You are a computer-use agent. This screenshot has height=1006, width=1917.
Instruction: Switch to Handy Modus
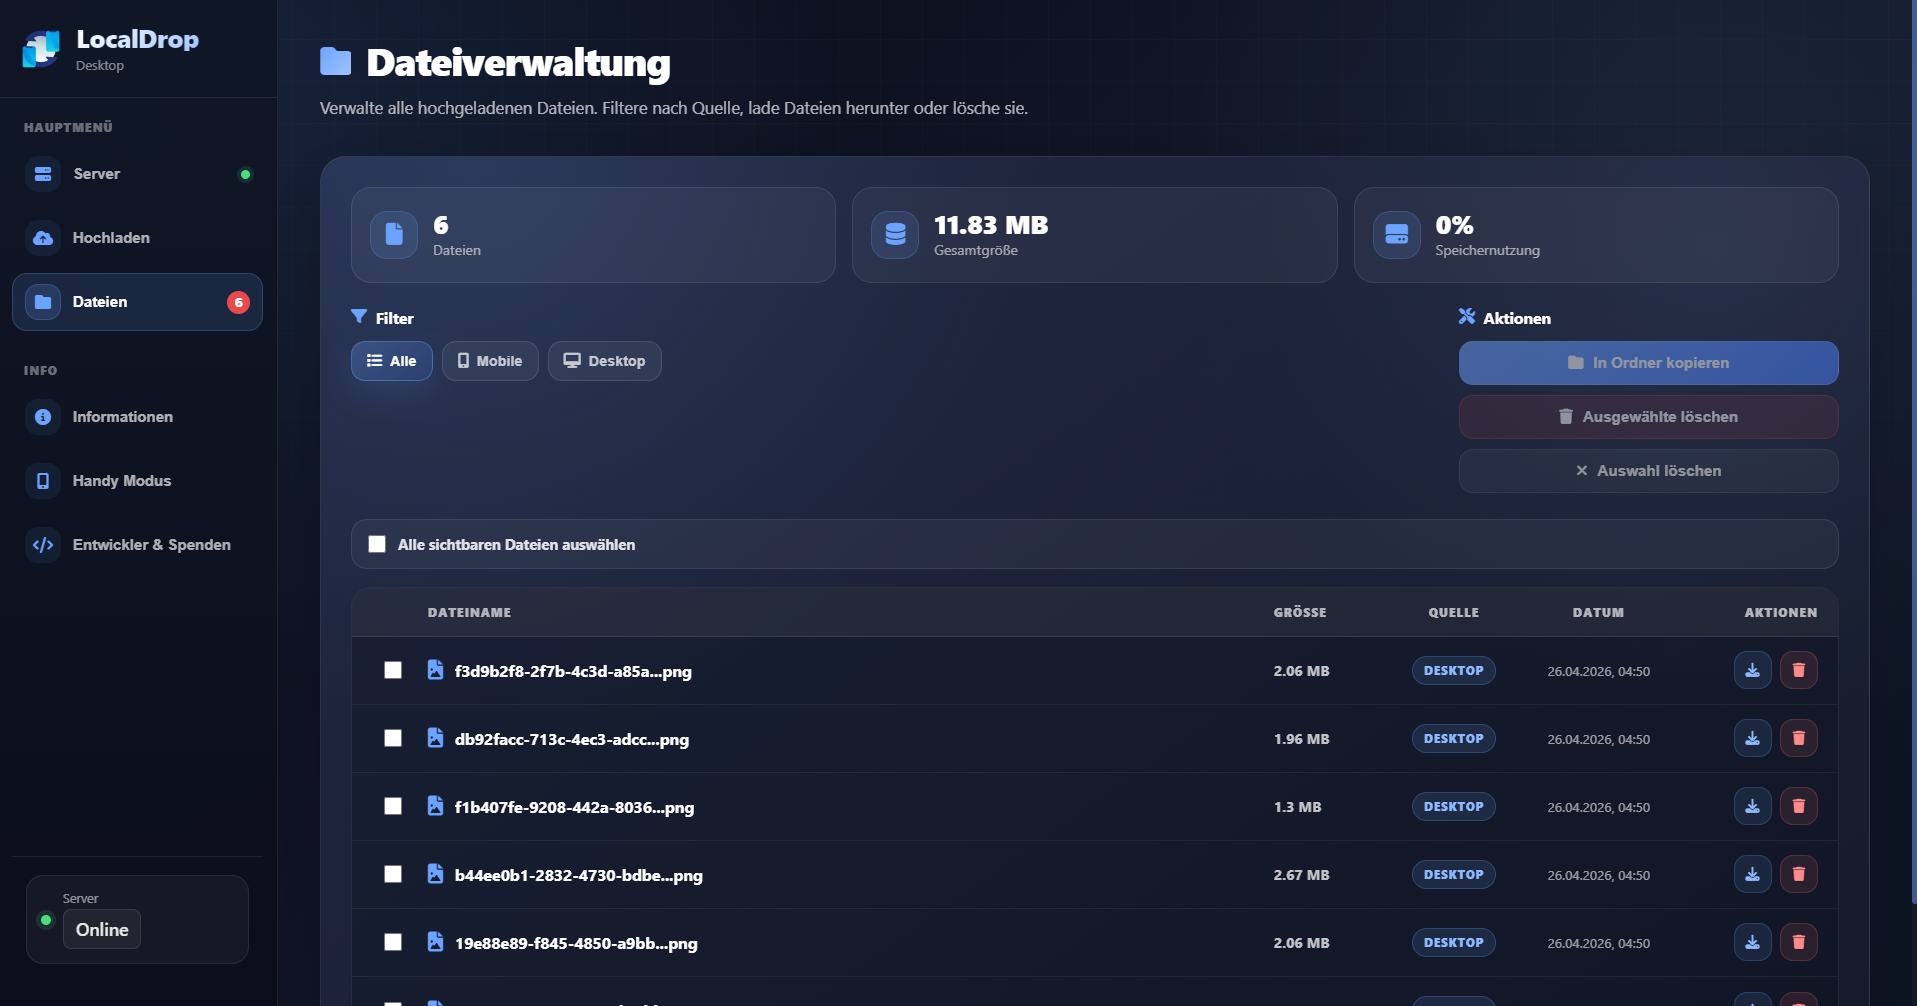(137, 481)
